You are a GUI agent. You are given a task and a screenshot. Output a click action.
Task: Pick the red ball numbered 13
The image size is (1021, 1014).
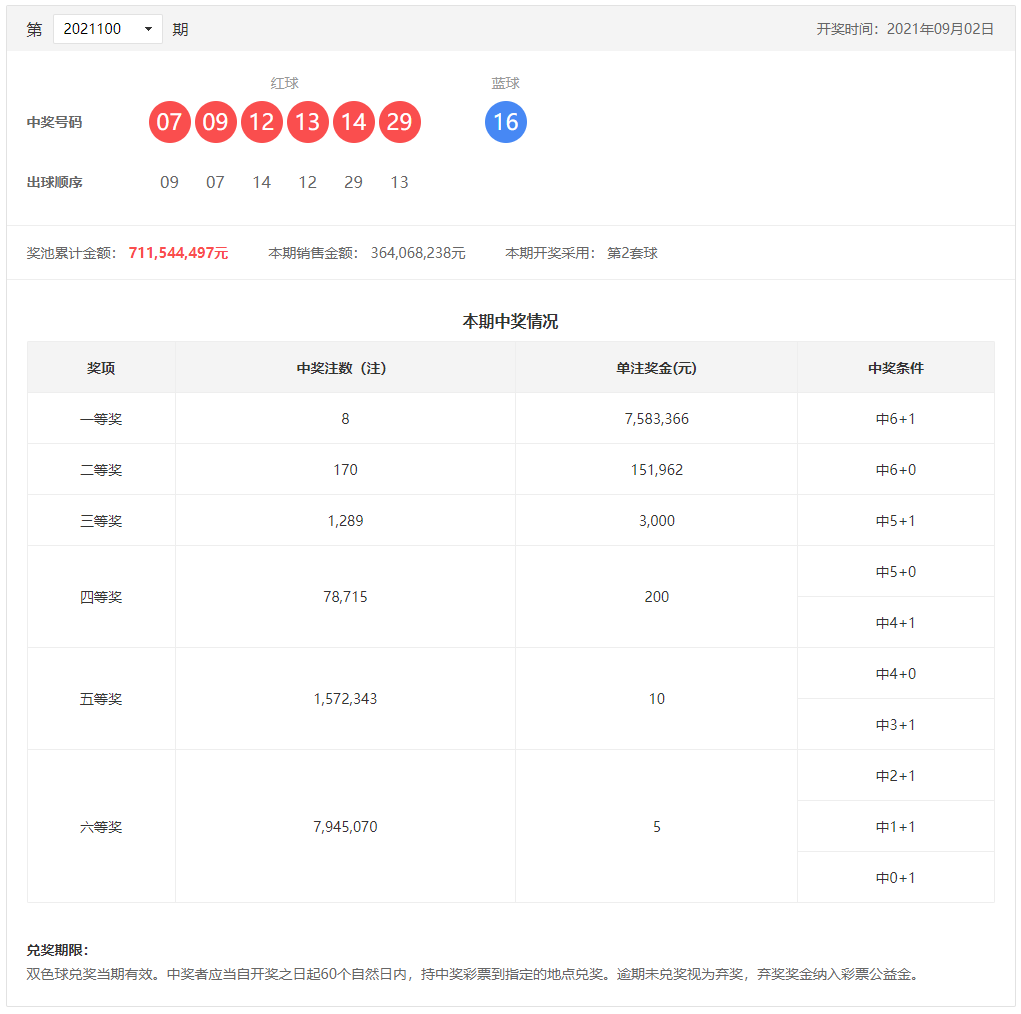pos(308,122)
